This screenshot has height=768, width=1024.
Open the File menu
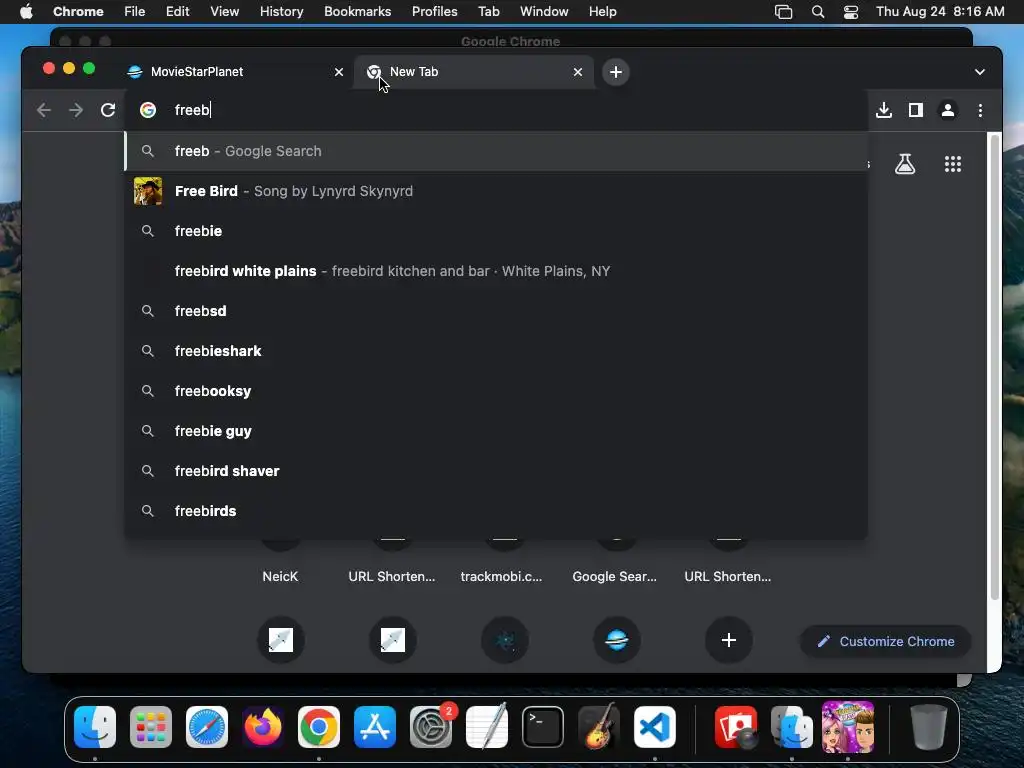pos(135,12)
